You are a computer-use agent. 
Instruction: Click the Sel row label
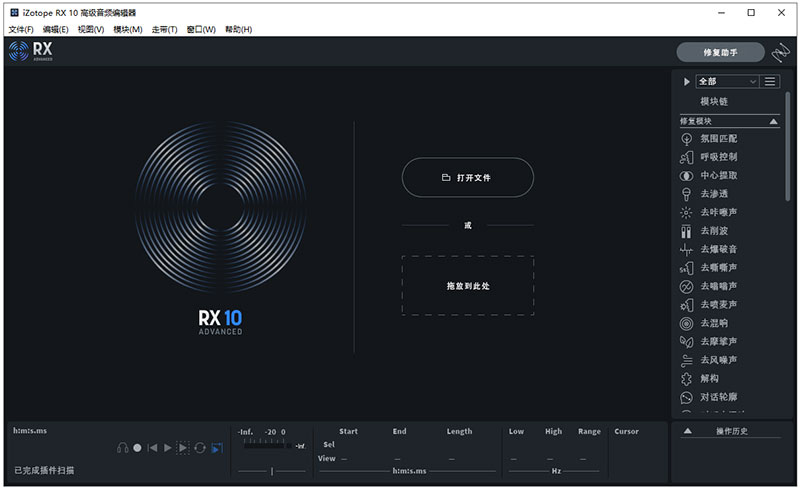click(x=329, y=445)
